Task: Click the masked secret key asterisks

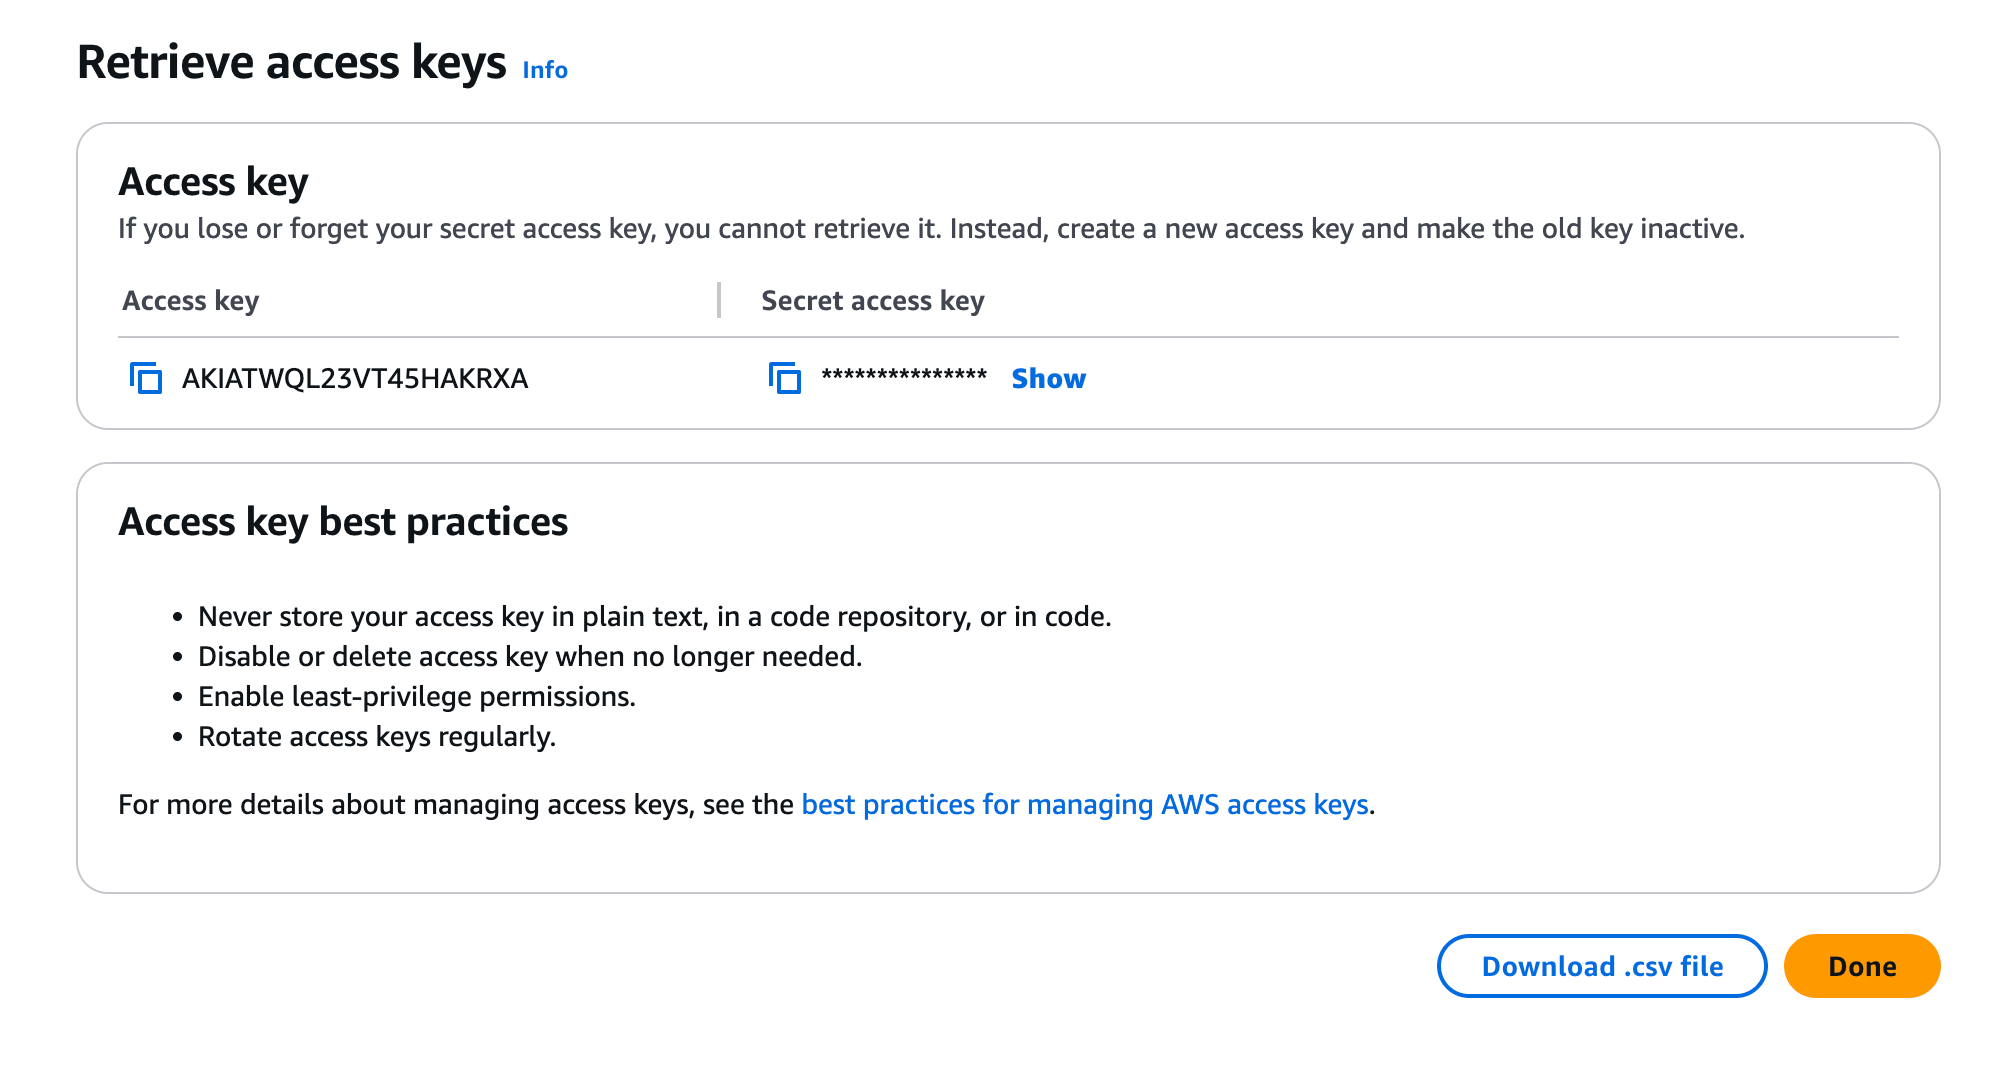Action: (904, 377)
